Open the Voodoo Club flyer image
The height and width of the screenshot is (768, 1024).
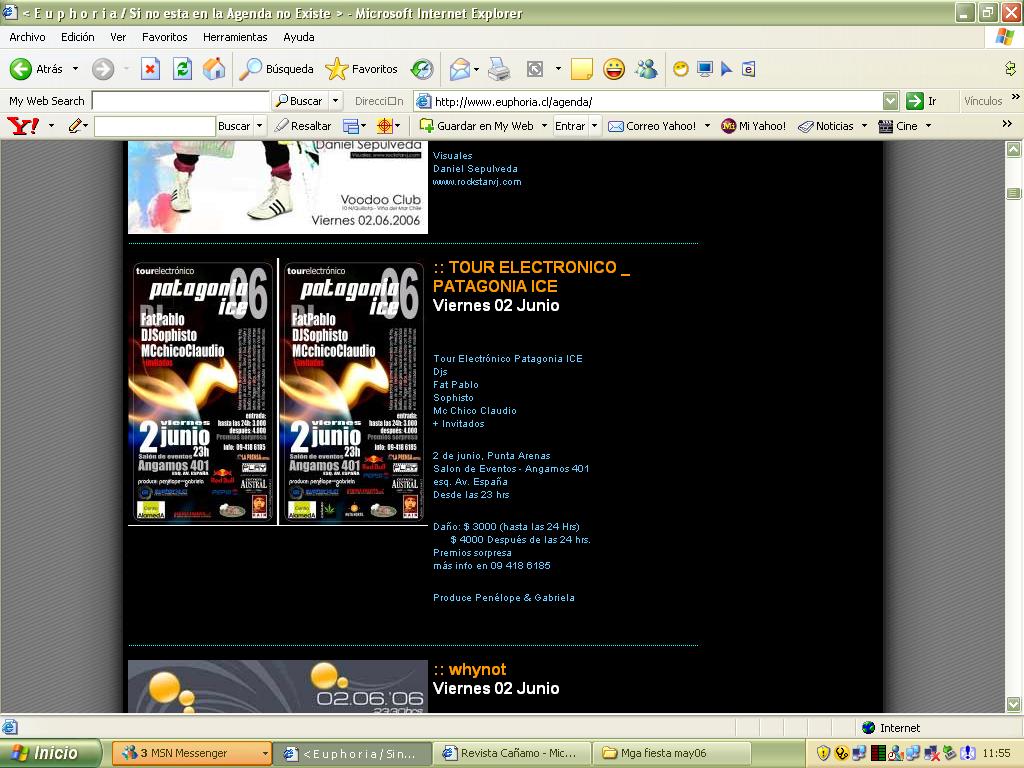click(x=278, y=187)
